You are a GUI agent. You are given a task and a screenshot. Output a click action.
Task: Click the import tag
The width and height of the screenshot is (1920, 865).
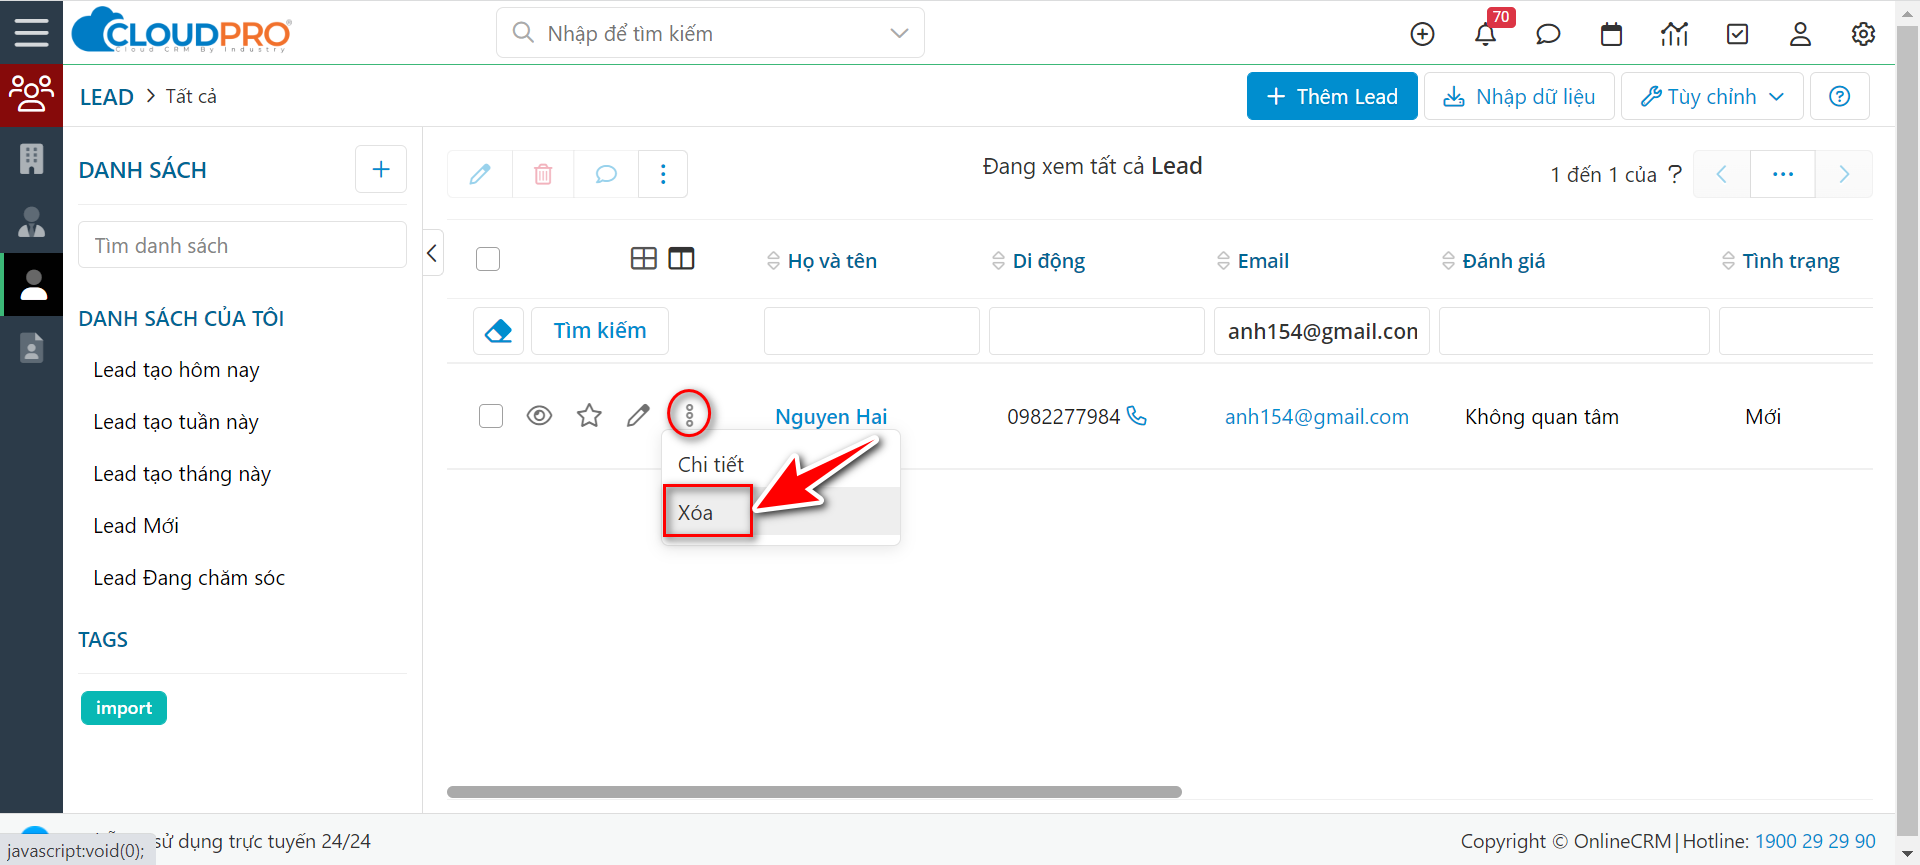124,708
